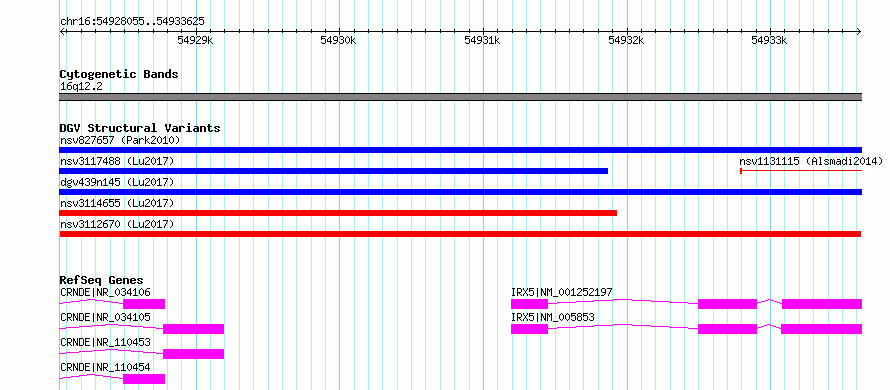Click the 54932k ruler tick label
890x390 pixels.
pos(625,40)
